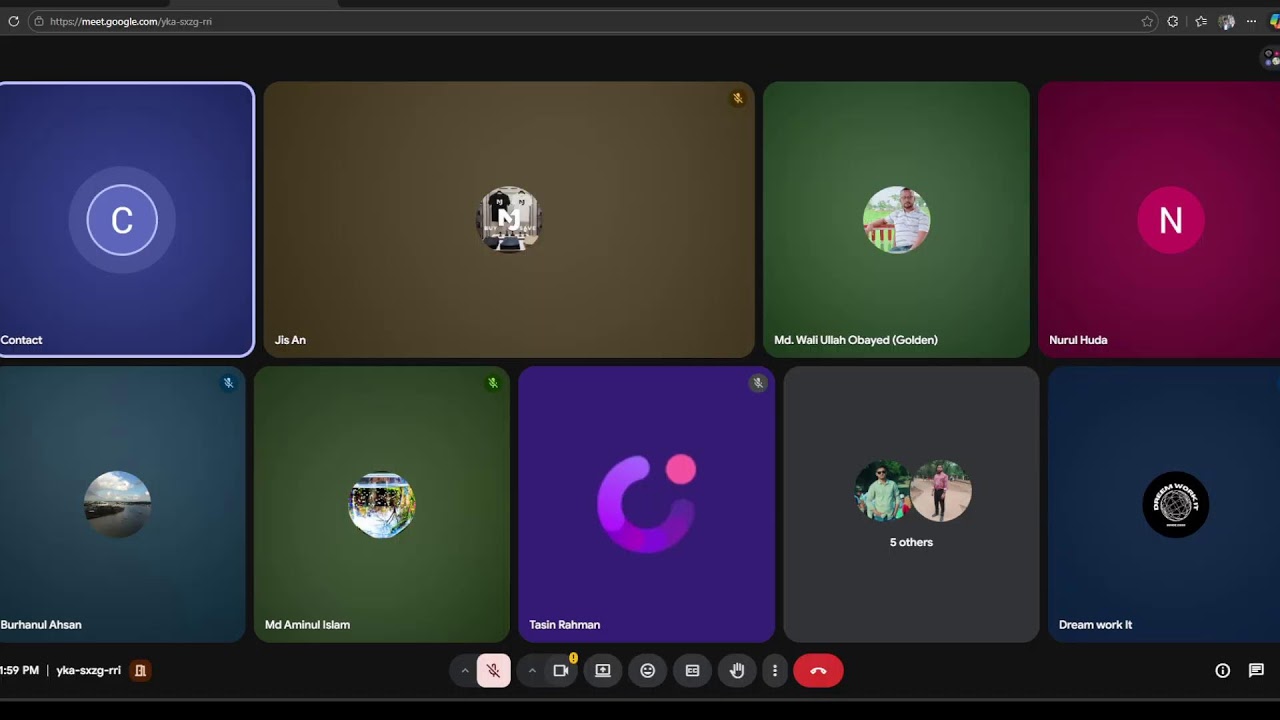The image size is (1280, 720).
Task: Open chat with everyone icon
Action: pyautogui.click(x=1256, y=671)
